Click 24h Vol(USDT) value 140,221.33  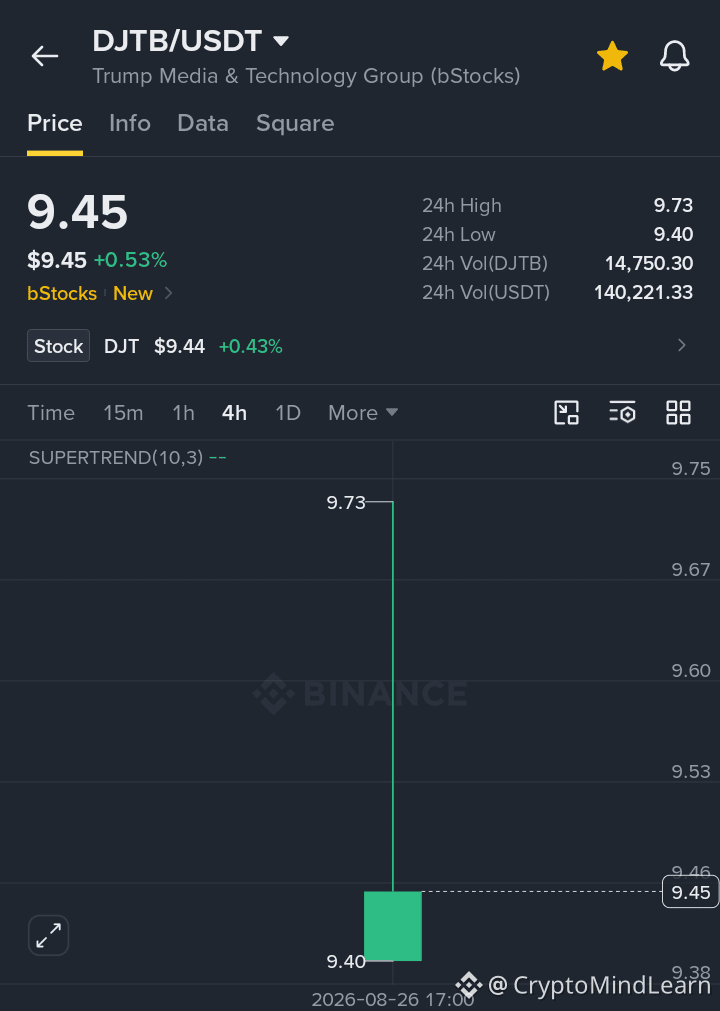click(643, 292)
